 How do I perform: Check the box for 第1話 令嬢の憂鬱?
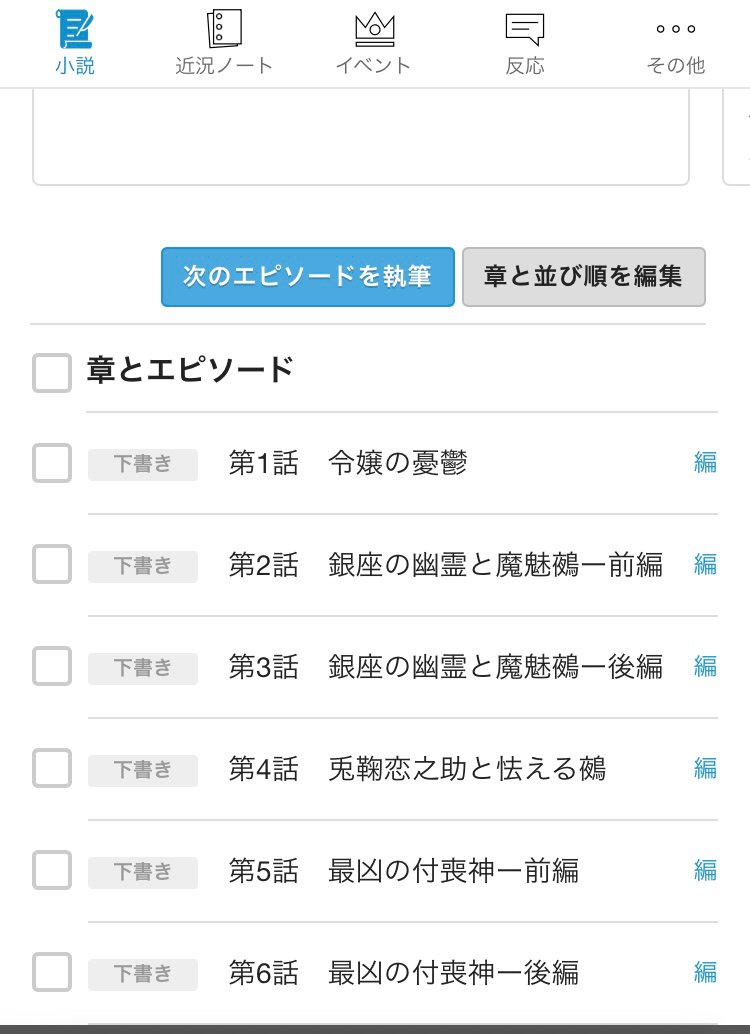(x=52, y=463)
